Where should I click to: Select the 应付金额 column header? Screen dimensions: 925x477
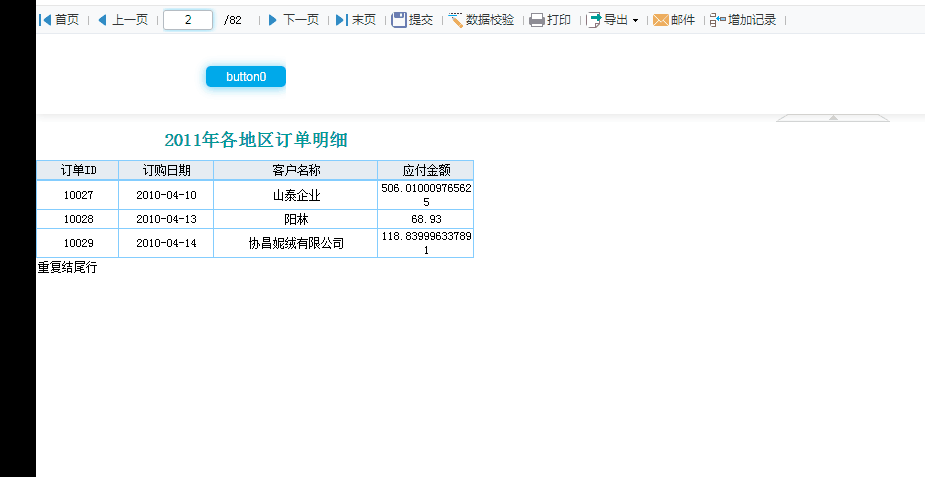pyautogui.click(x=426, y=170)
